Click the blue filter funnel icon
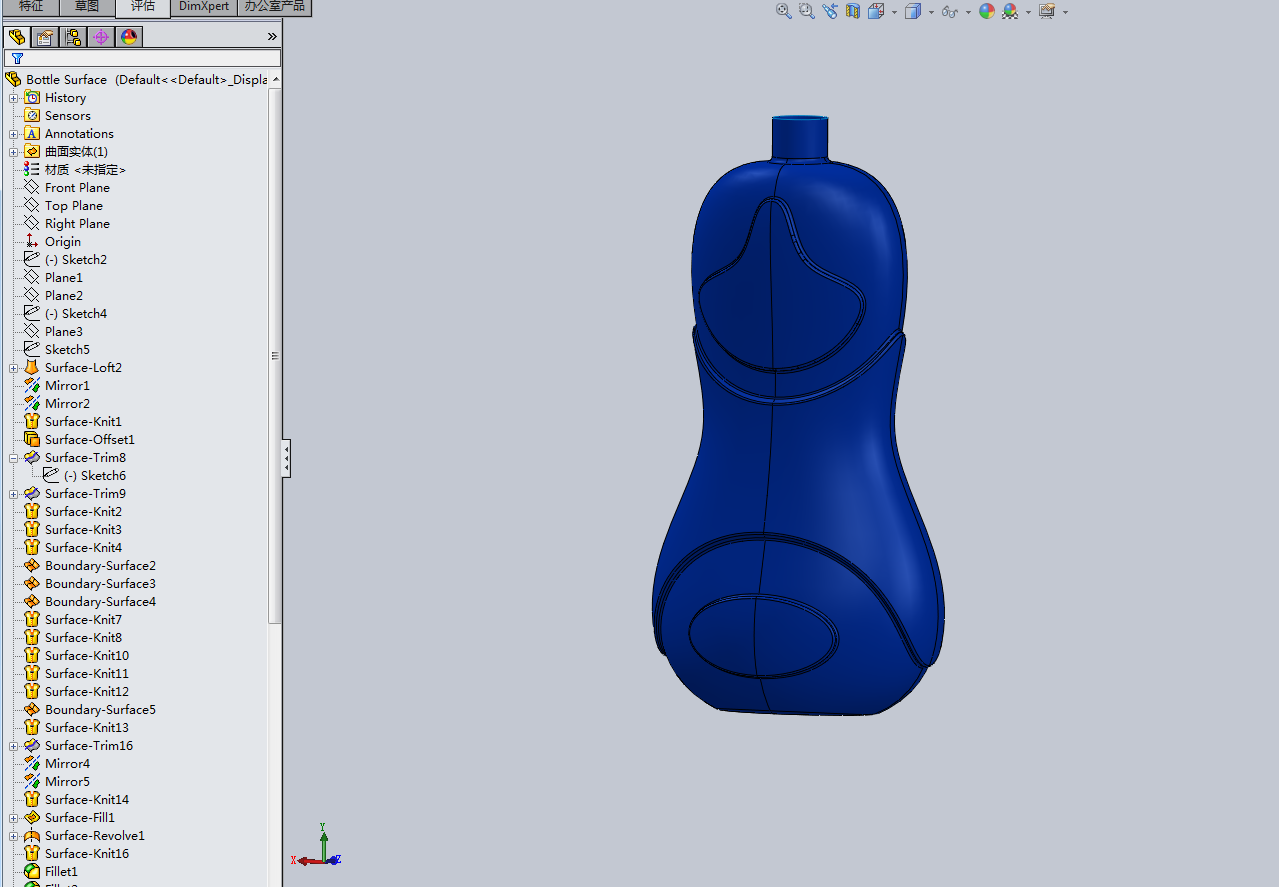Screen dimensions: 1279x887 [x=17, y=58]
